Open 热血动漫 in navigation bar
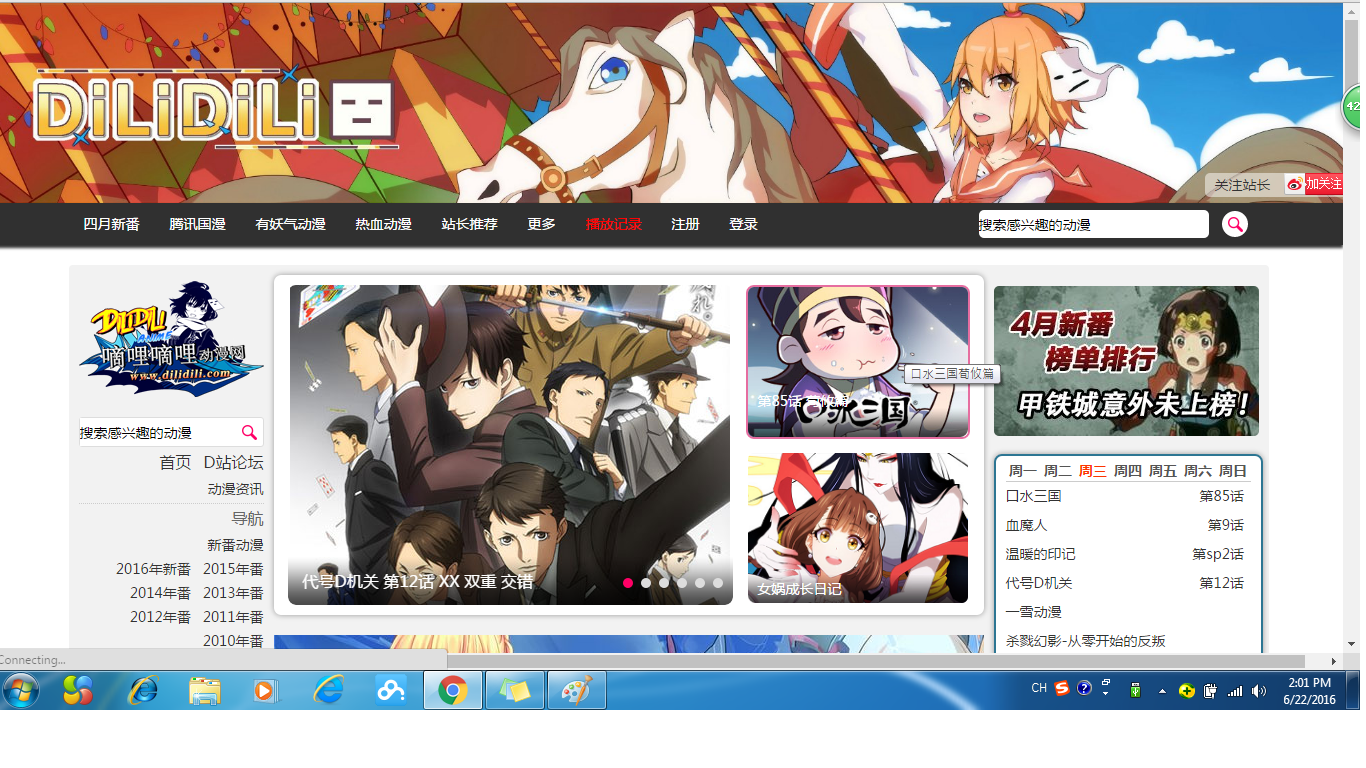The height and width of the screenshot is (768, 1366). click(x=383, y=224)
